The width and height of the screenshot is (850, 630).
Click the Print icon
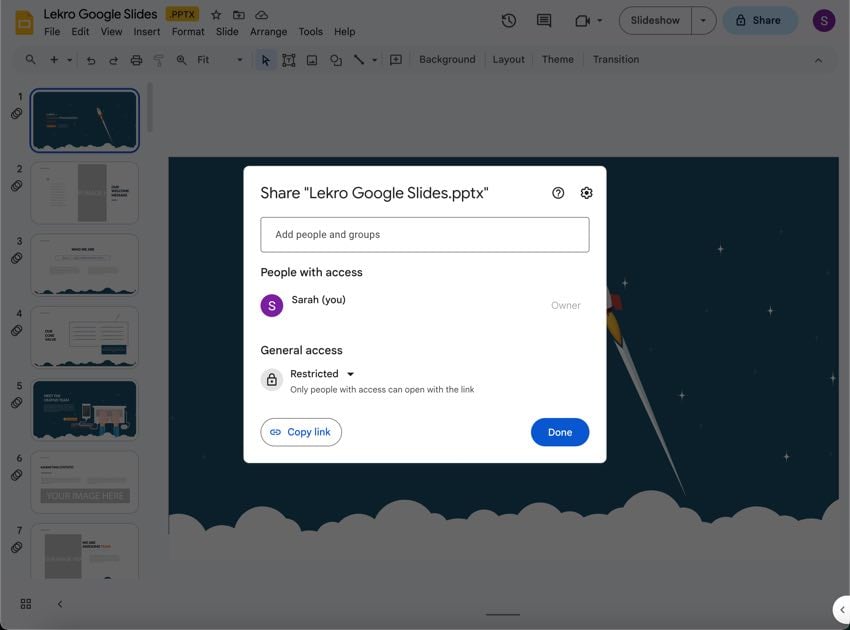coord(133,57)
